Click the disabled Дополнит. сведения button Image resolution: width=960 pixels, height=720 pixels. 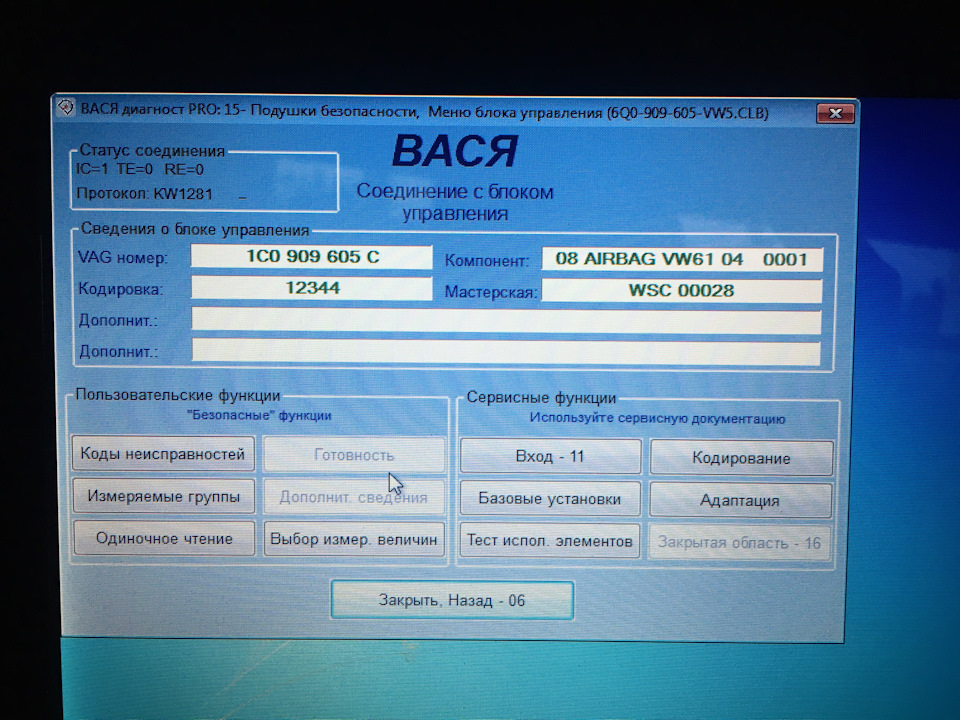pos(354,497)
